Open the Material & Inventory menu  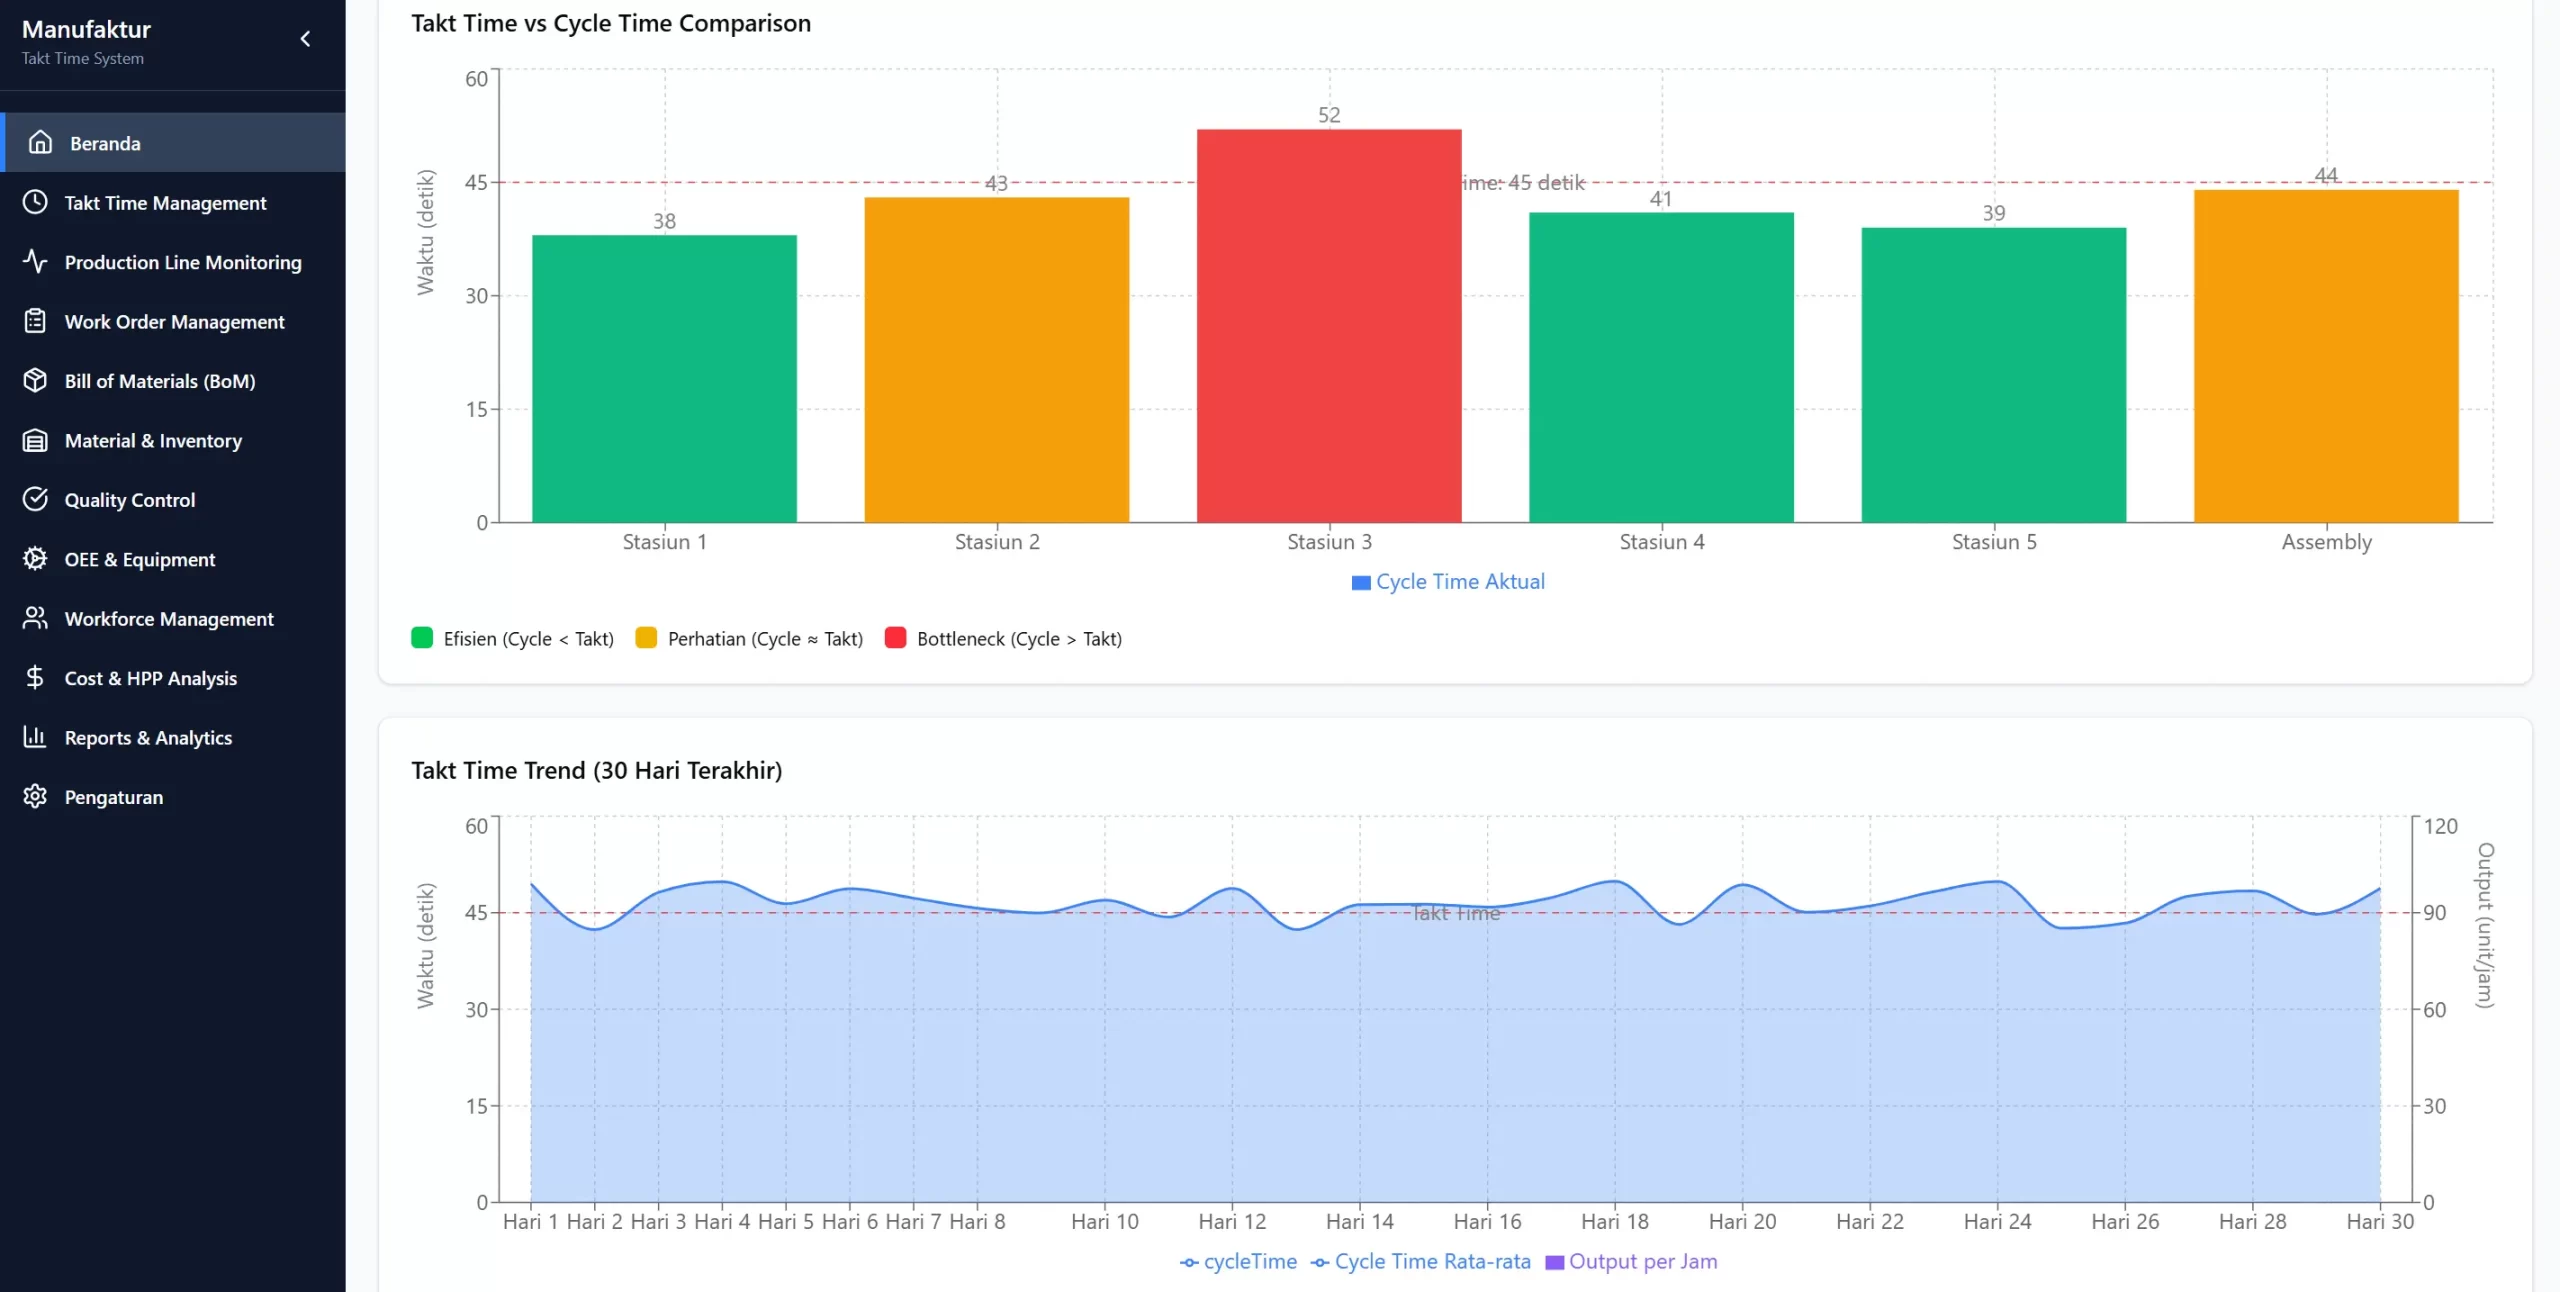tap(153, 441)
